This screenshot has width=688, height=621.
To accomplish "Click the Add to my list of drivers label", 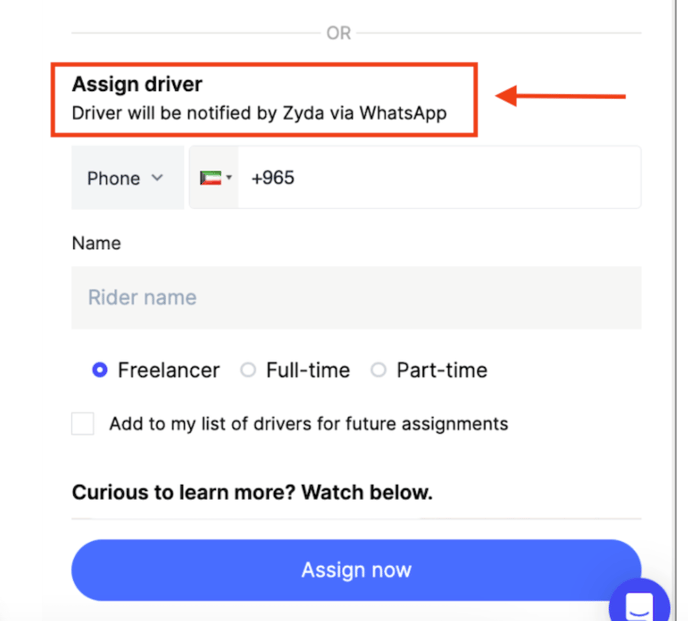I will [x=309, y=424].
